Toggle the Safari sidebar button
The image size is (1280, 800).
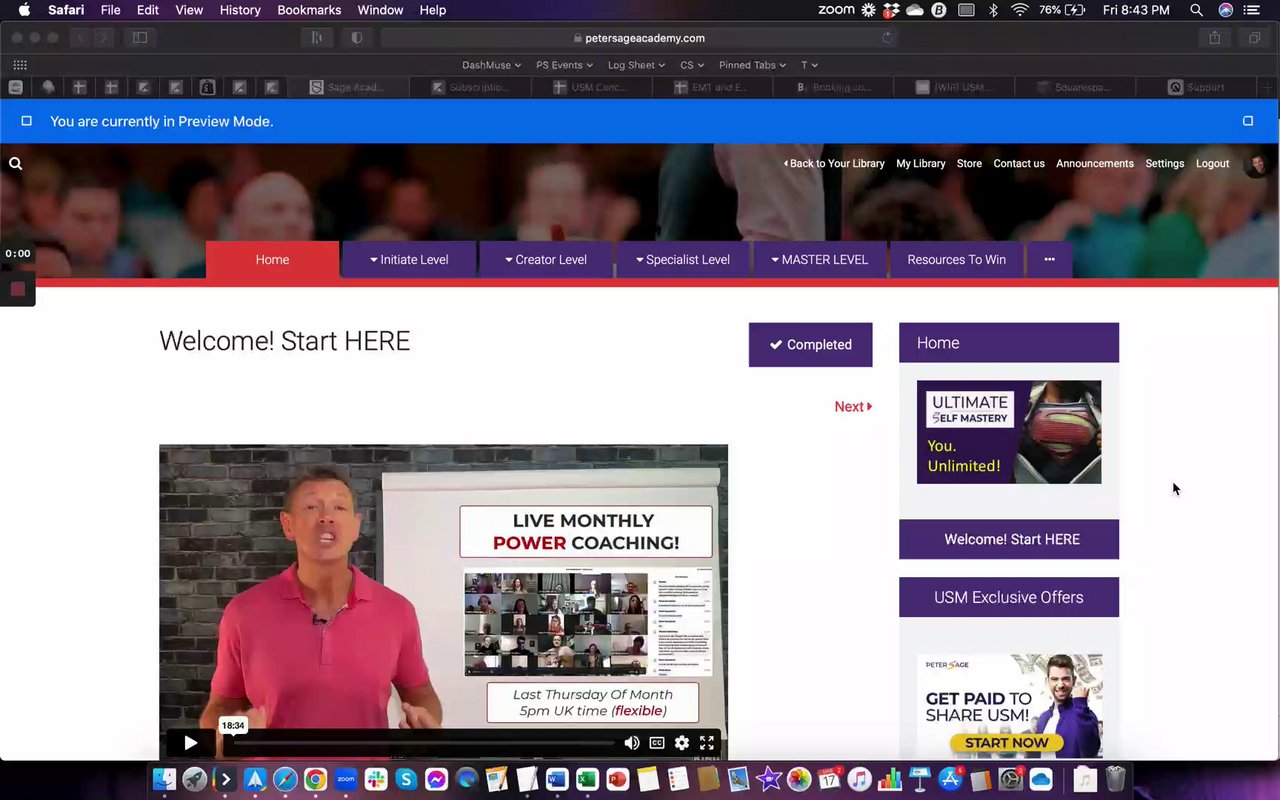(x=140, y=38)
